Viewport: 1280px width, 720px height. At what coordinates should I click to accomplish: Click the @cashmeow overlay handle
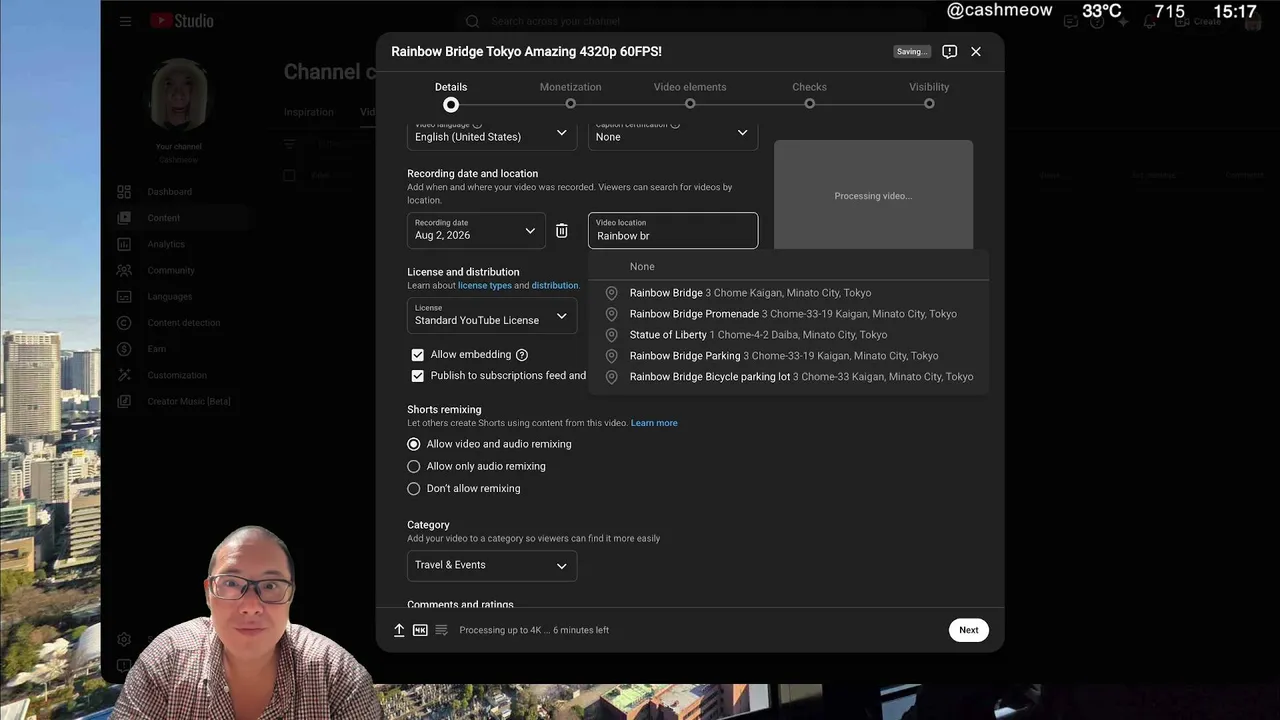999,11
